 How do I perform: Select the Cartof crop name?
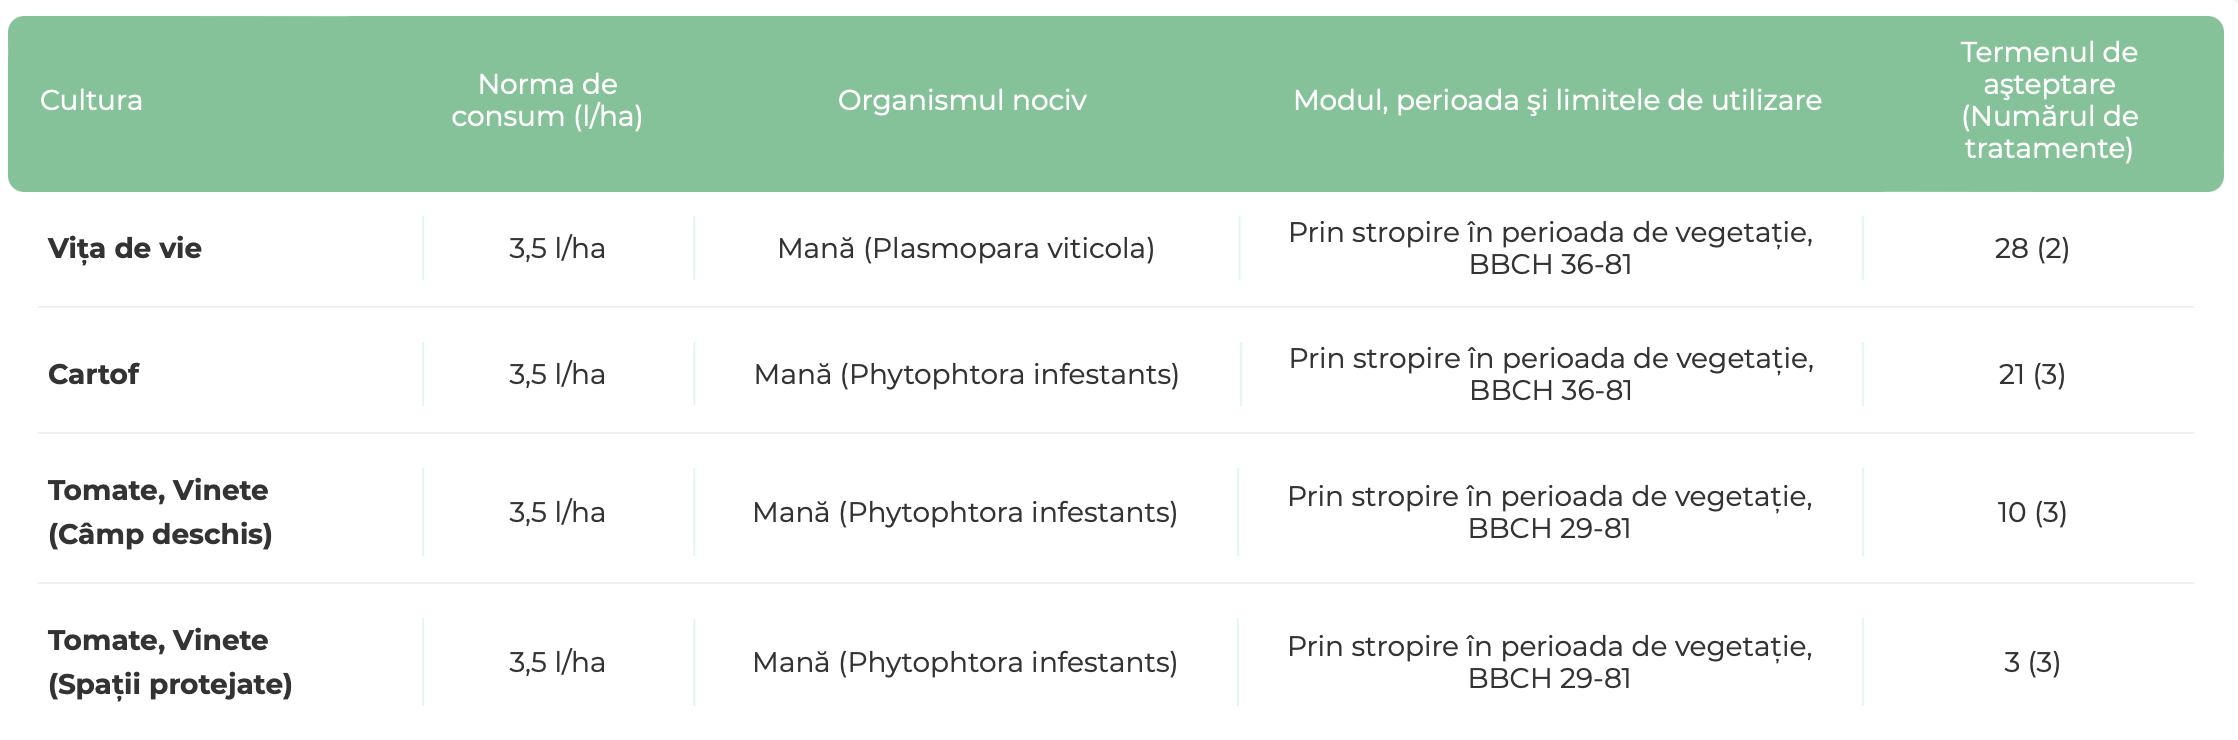tap(93, 374)
